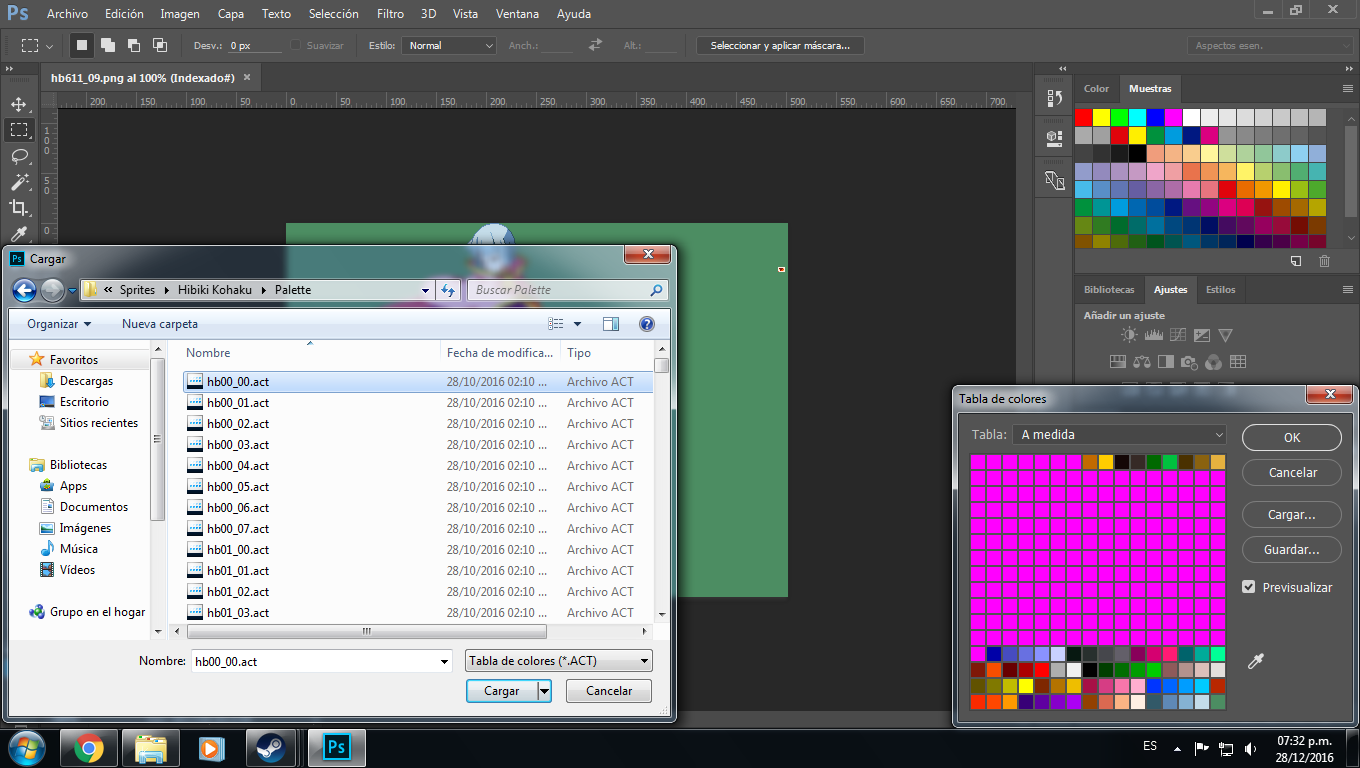The image size is (1360, 768).
Task: Toggle the Previsualizar checkbox
Action: pos(1248,587)
